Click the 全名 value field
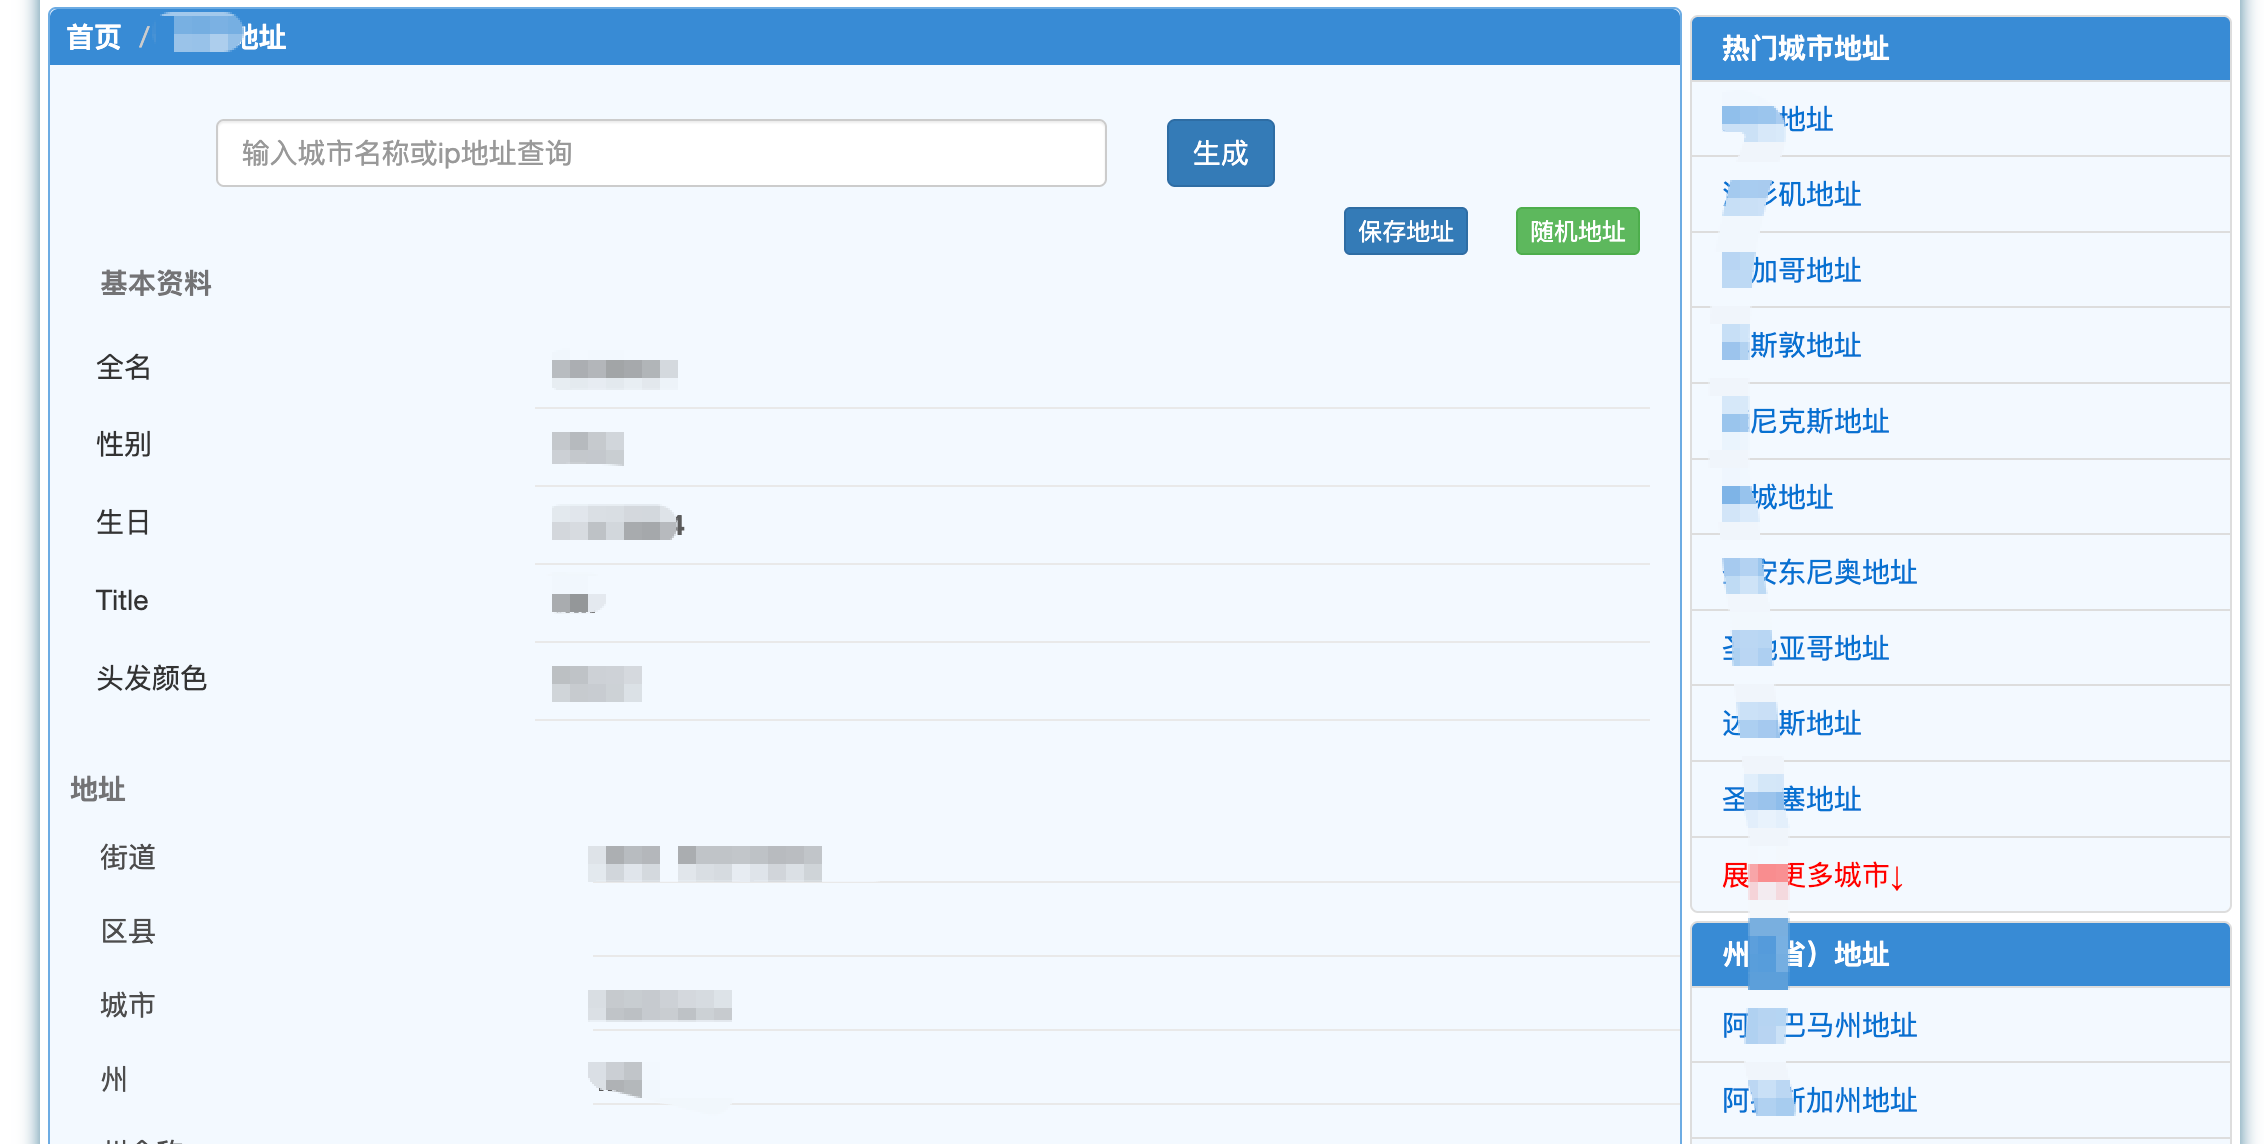The image size is (2264, 1144). point(615,370)
